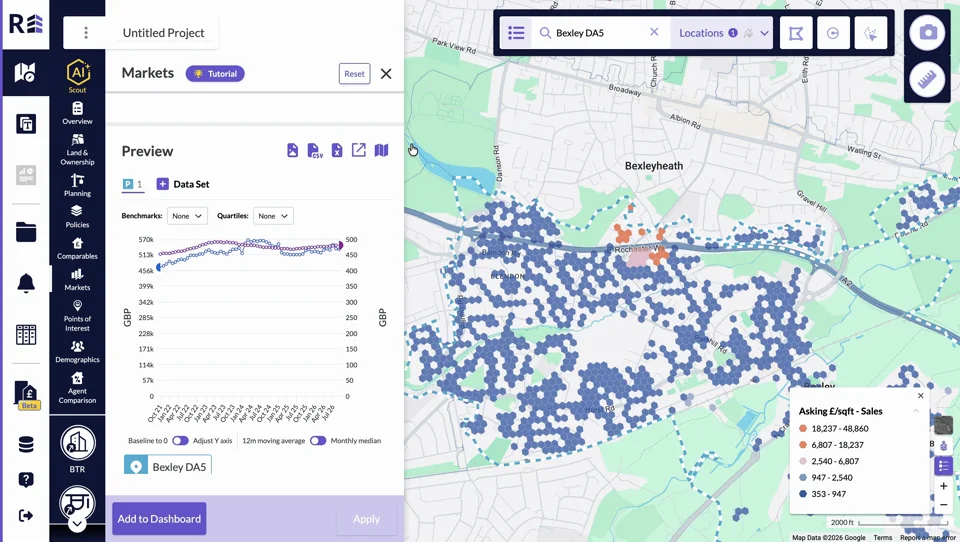Open the Quartiles dropdown
The height and width of the screenshot is (542, 960).
point(273,216)
